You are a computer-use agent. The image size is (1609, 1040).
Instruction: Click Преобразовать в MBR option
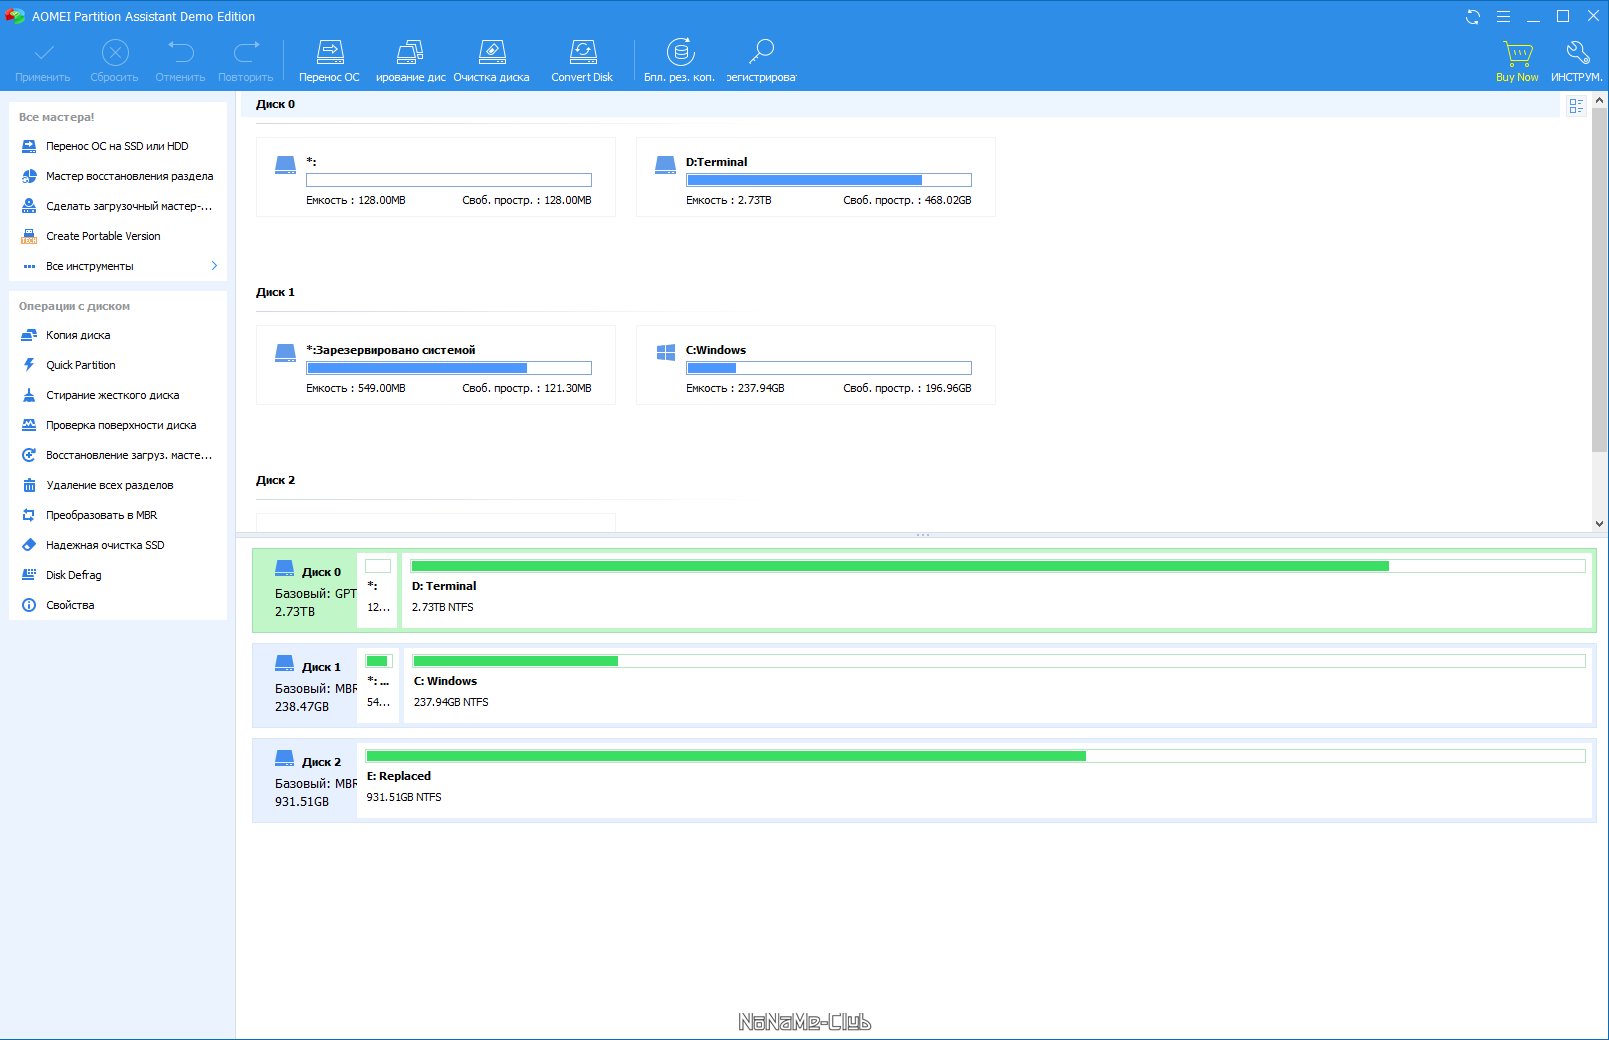pyautogui.click(x=101, y=515)
